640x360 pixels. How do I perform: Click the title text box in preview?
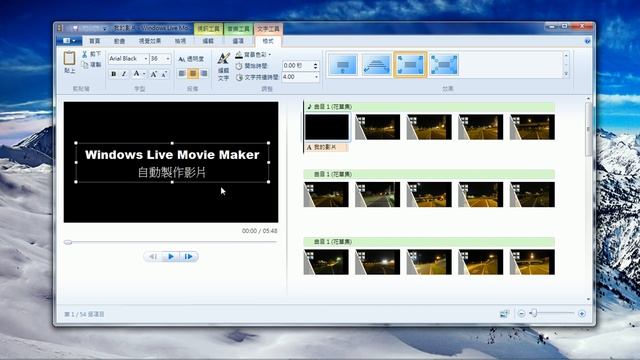point(172,162)
